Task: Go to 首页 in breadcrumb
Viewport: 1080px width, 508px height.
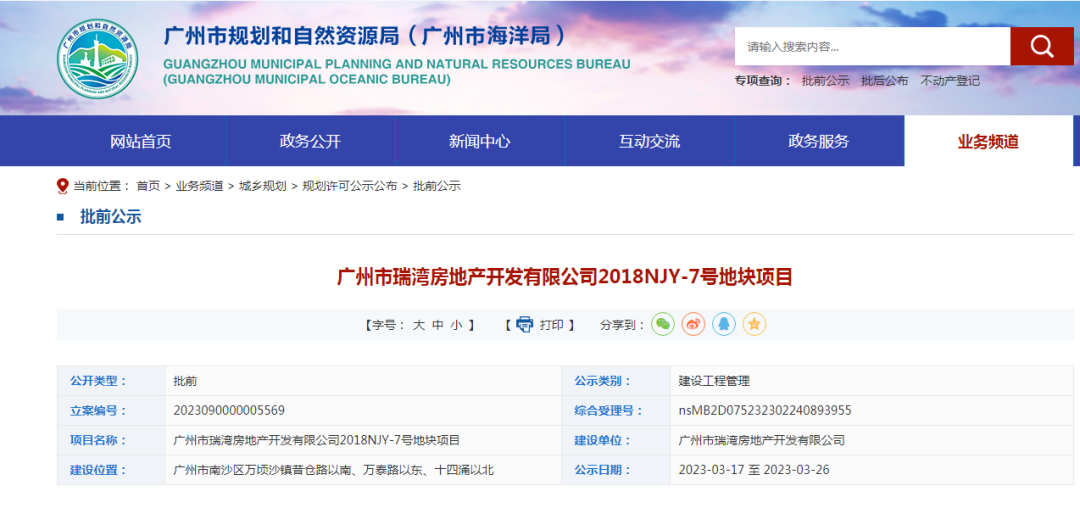Action: (x=148, y=186)
